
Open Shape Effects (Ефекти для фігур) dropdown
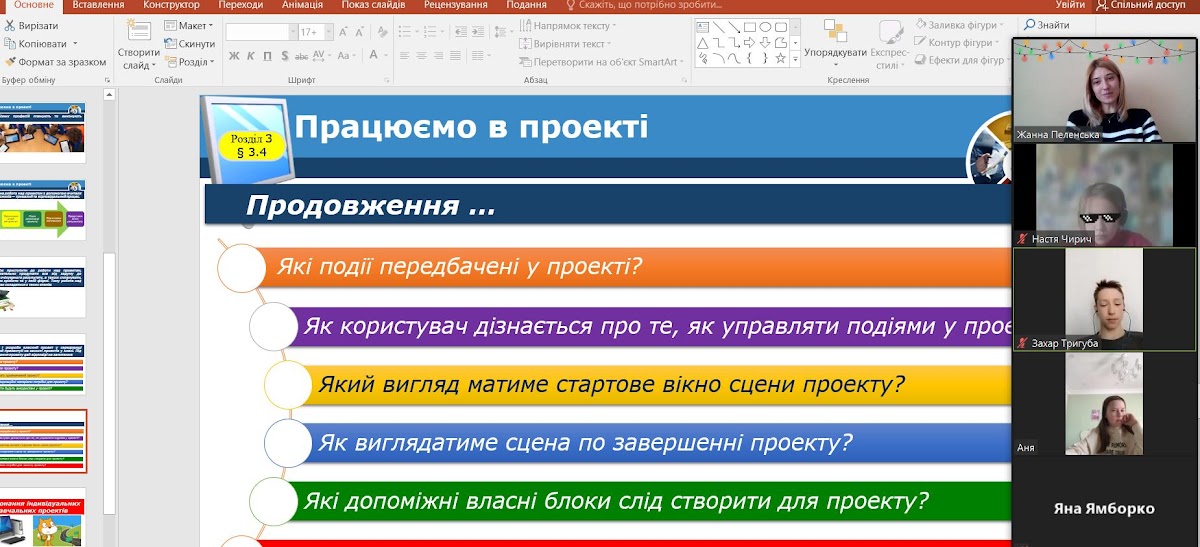pos(962,61)
